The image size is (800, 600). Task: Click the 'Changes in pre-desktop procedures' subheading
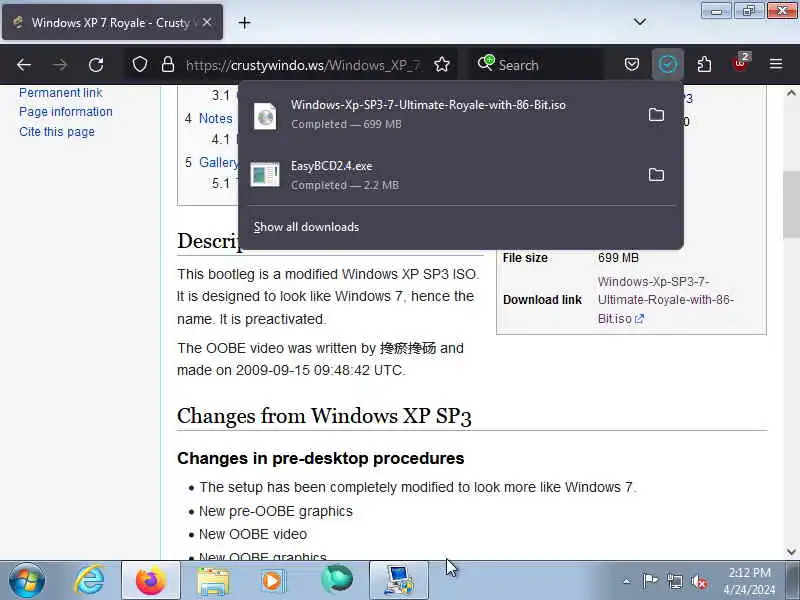point(320,458)
